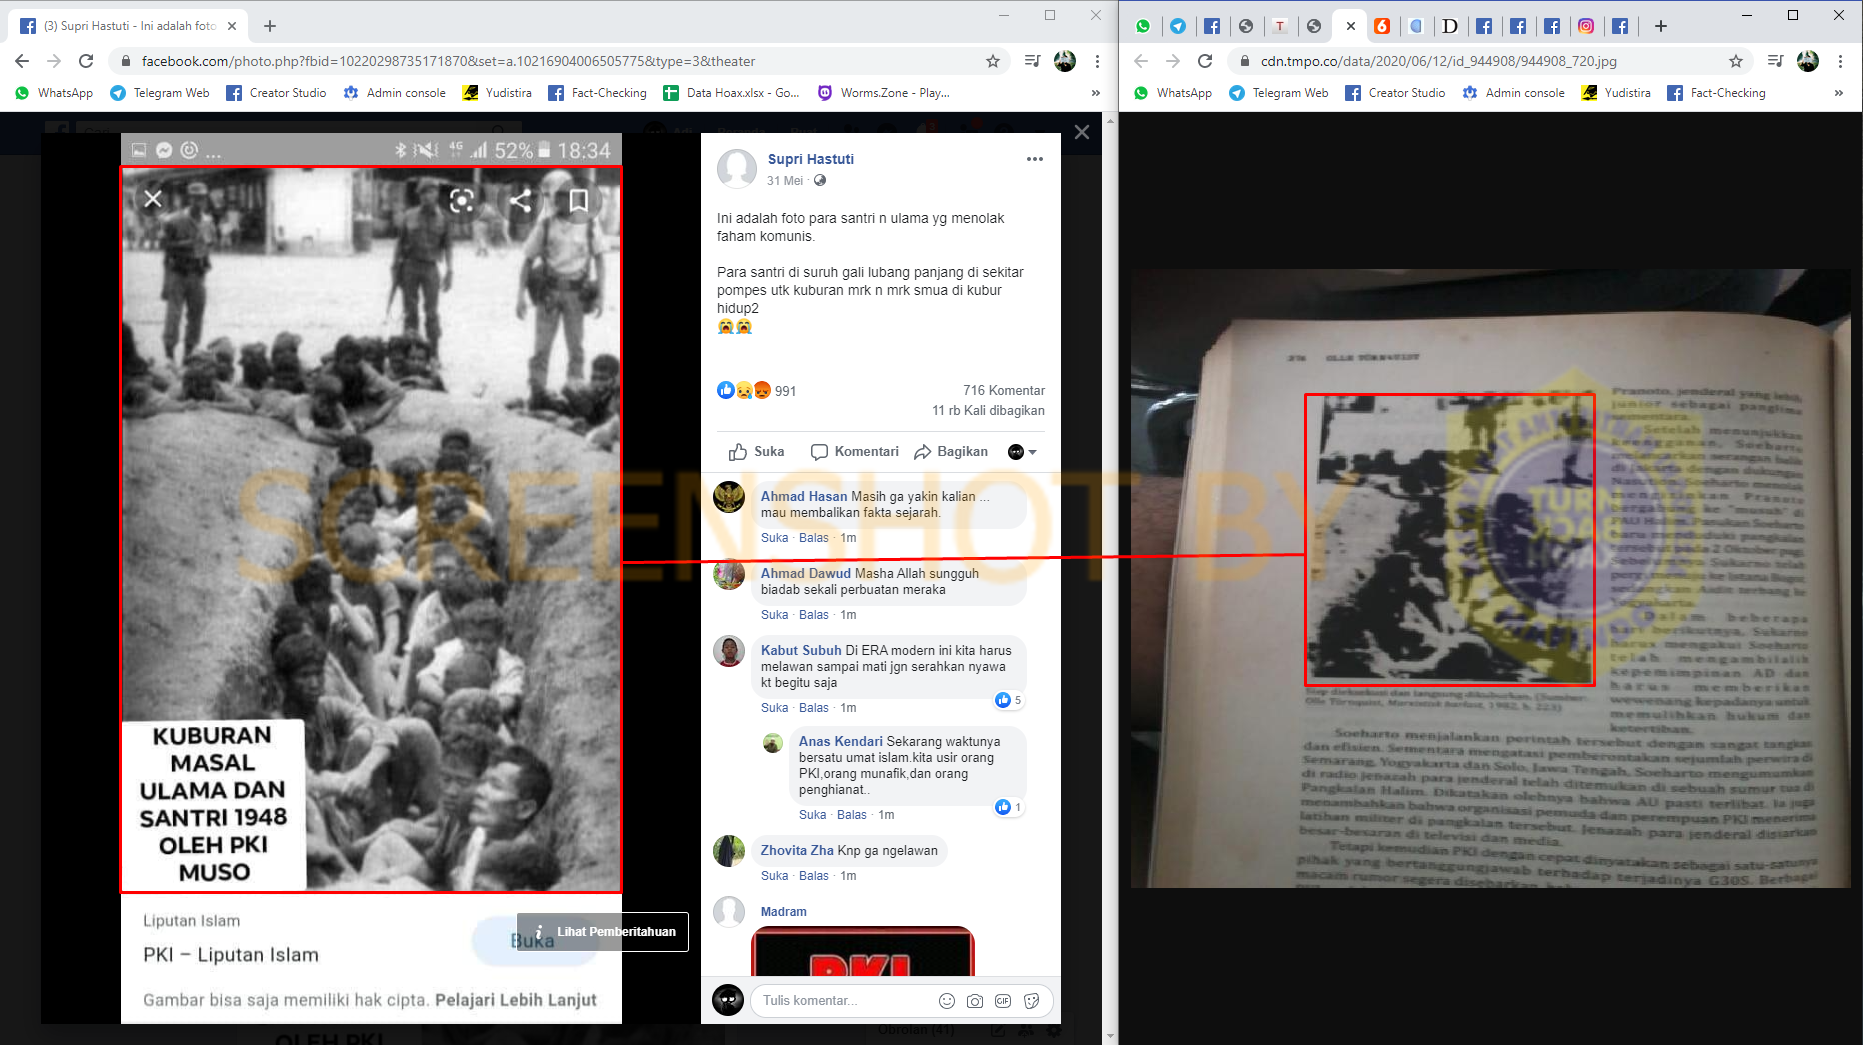The width and height of the screenshot is (1863, 1045).
Task: Click the Komentari button
Action: (855, 452)
